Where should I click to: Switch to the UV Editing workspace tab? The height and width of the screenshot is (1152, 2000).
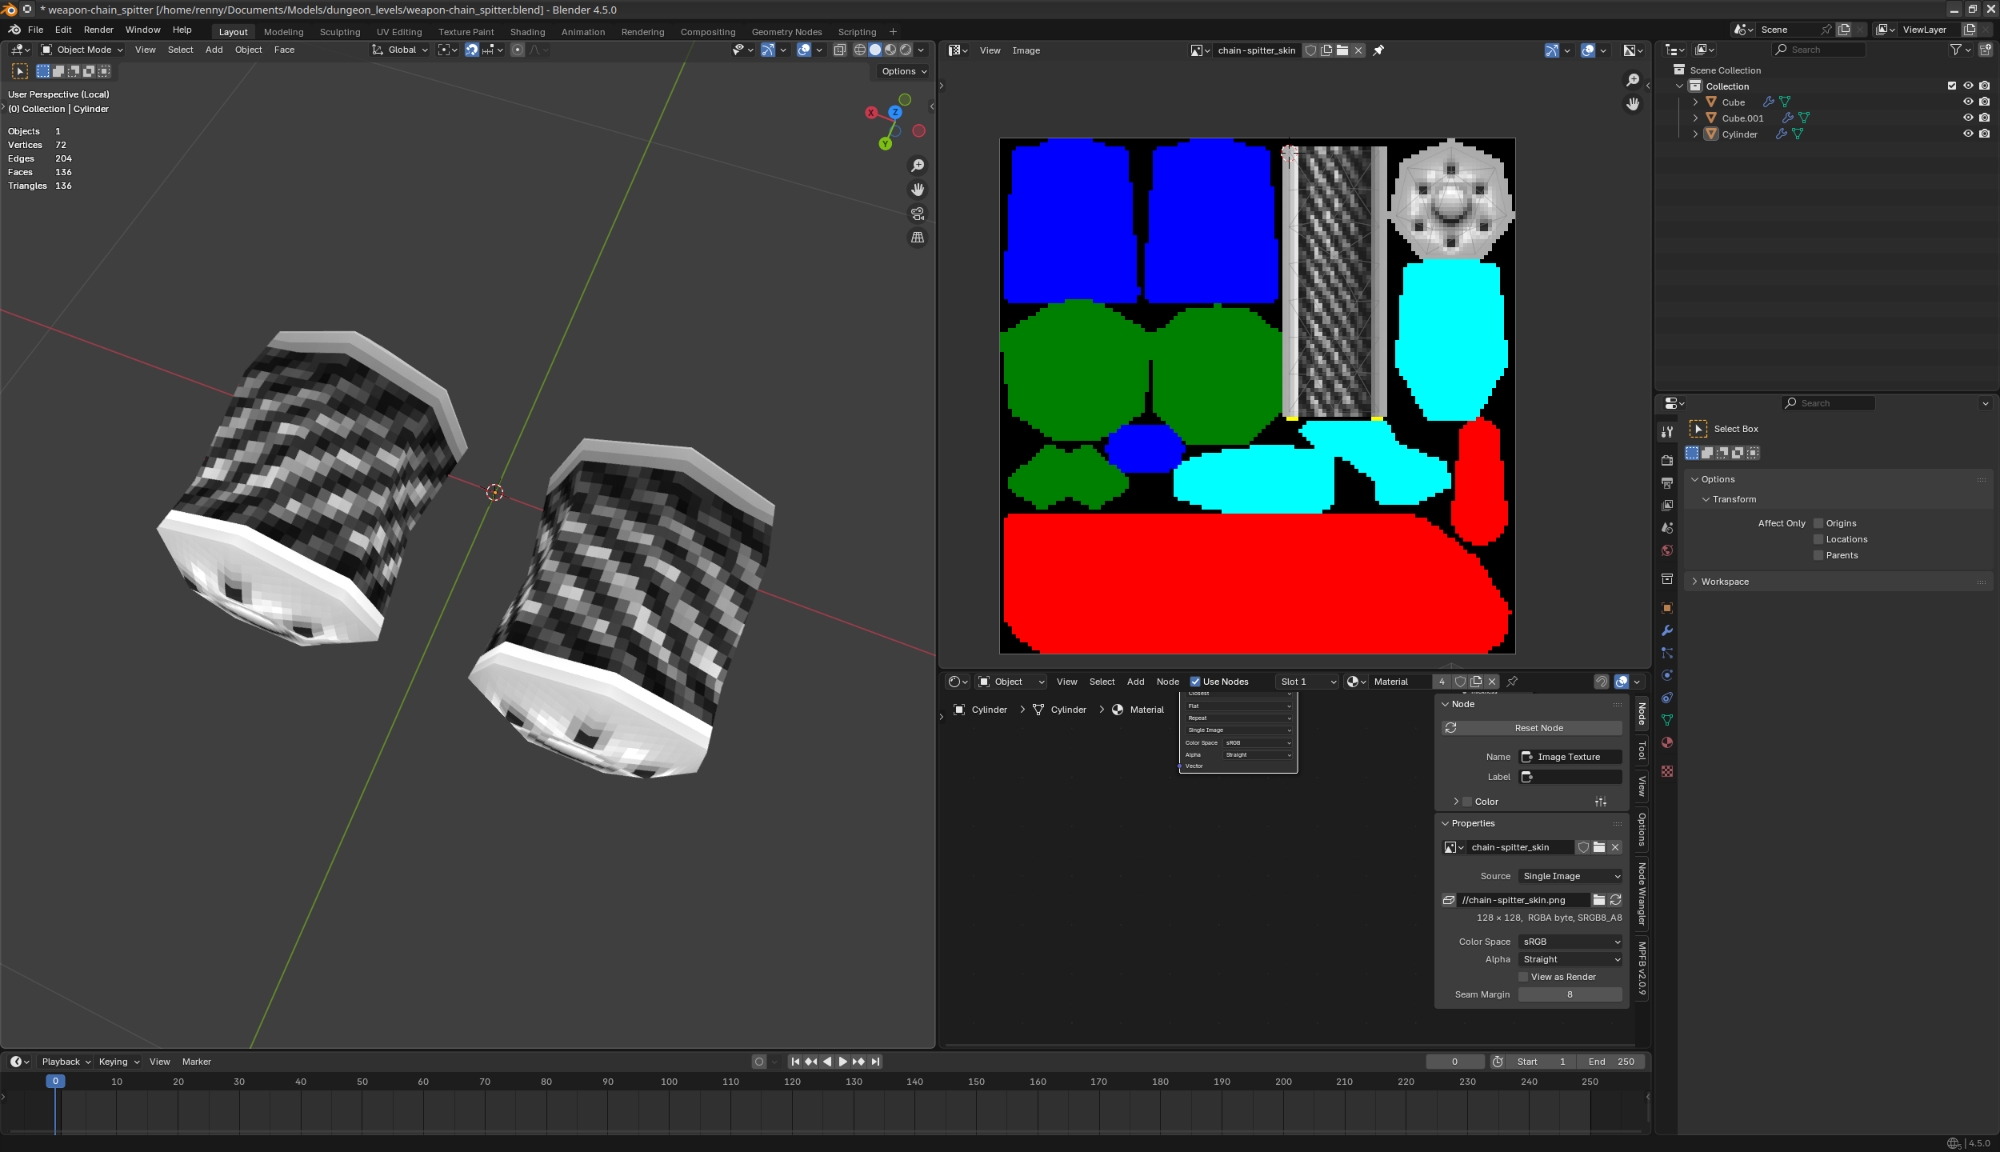(x=399, y=32)
